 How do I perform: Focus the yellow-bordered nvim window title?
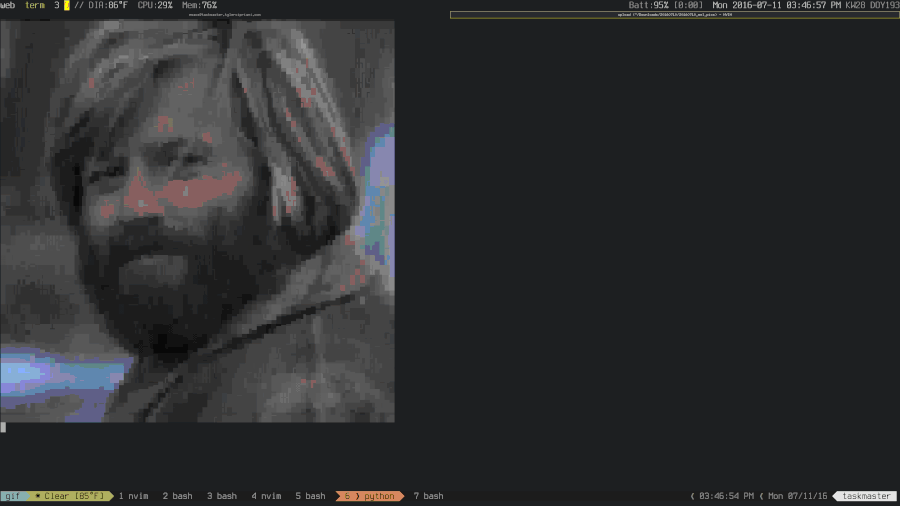point(673,15)
